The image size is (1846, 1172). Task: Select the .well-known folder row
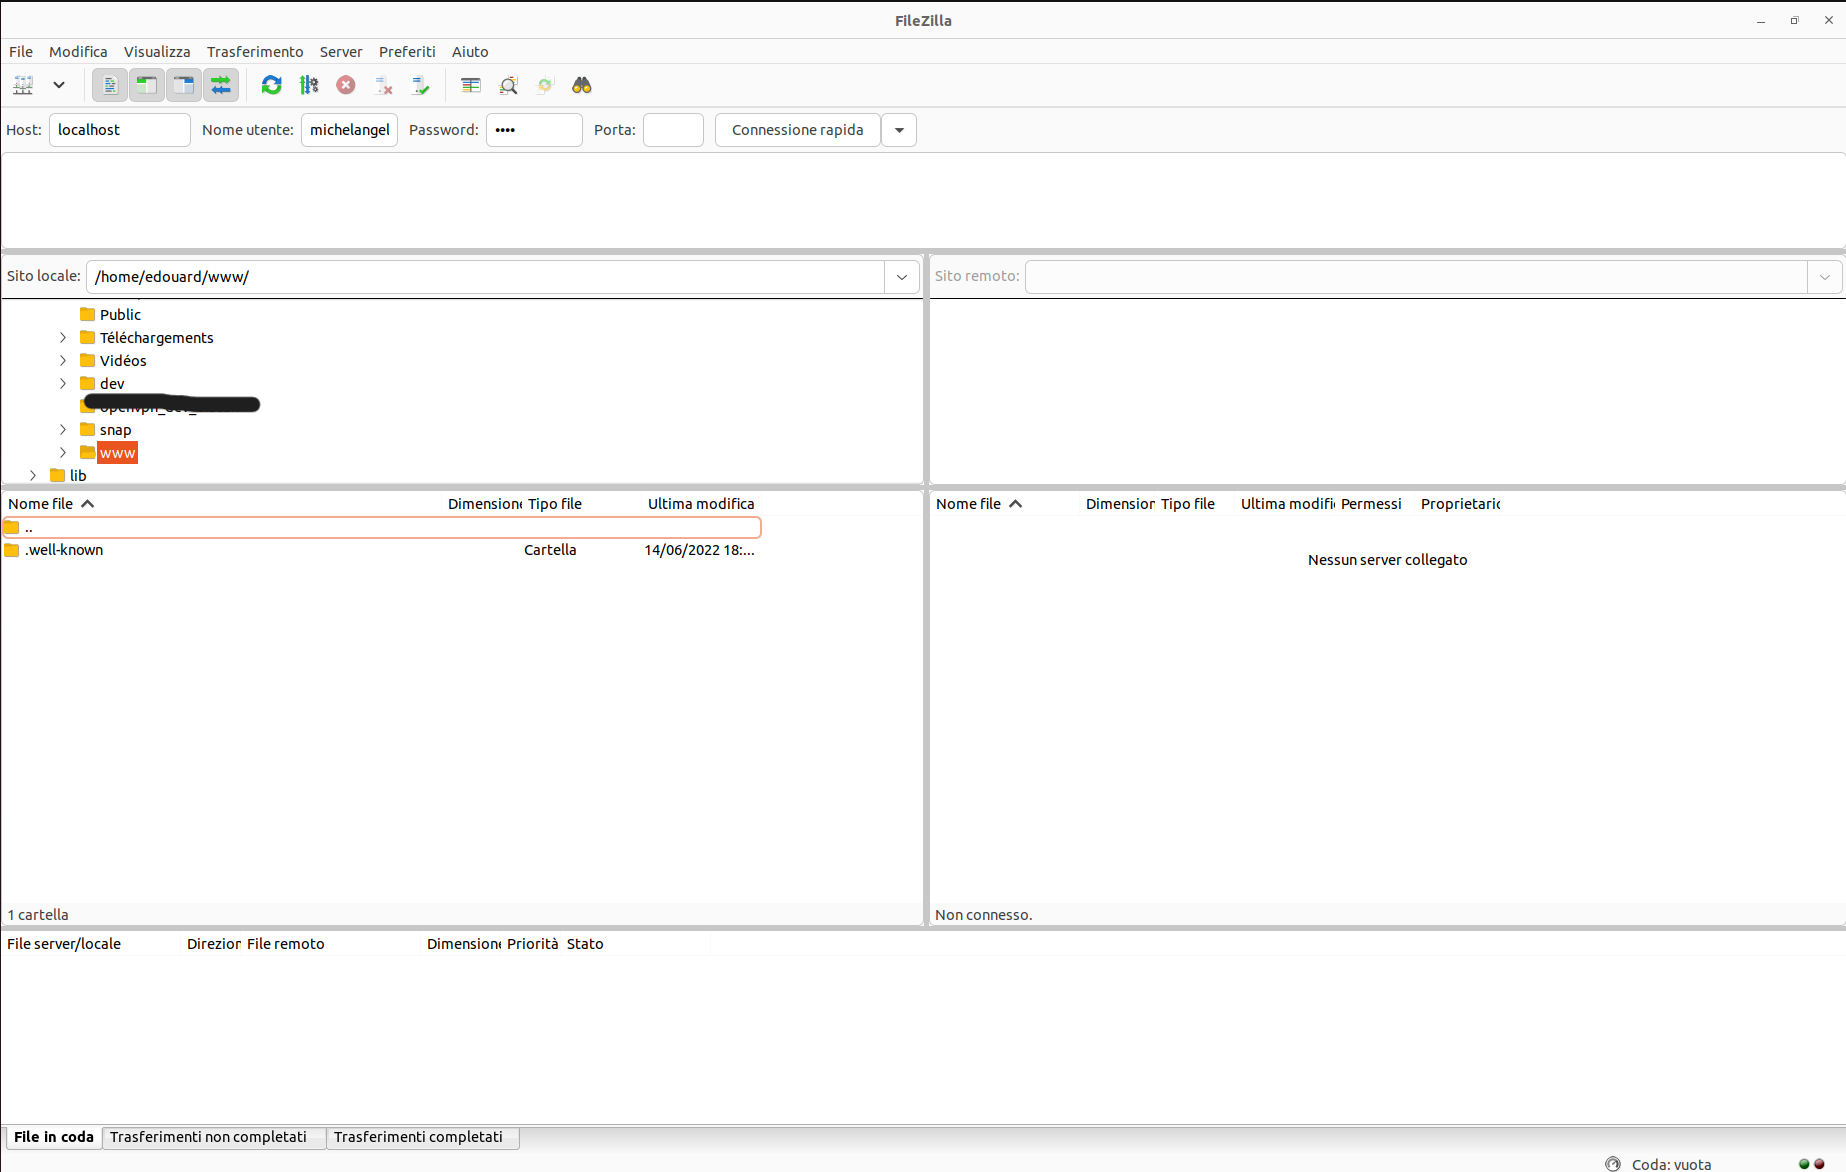(x=381, y=550)
